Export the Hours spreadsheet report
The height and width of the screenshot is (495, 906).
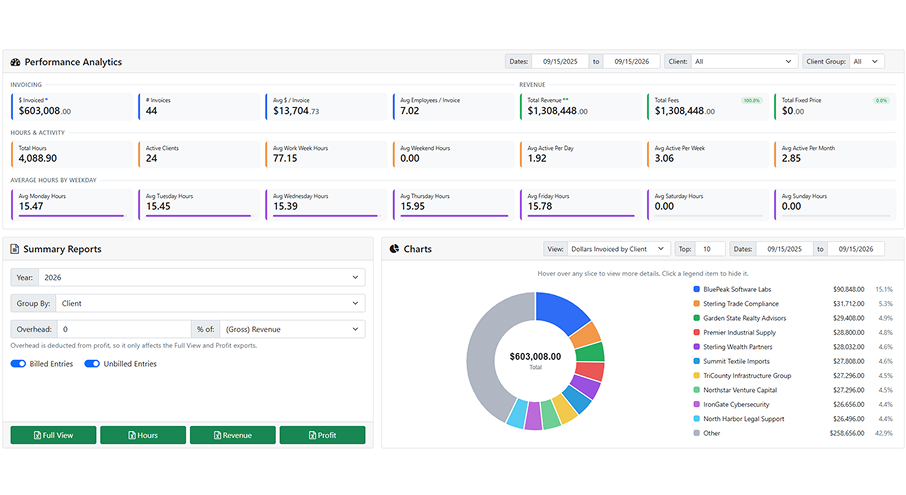(x=143, y=435)
